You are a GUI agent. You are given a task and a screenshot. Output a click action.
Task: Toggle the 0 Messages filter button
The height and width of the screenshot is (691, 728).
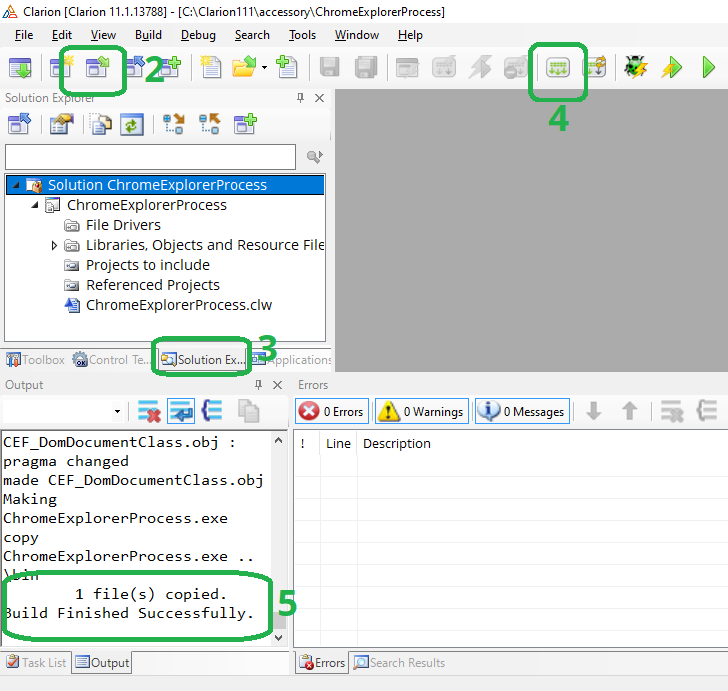(520, 411)
